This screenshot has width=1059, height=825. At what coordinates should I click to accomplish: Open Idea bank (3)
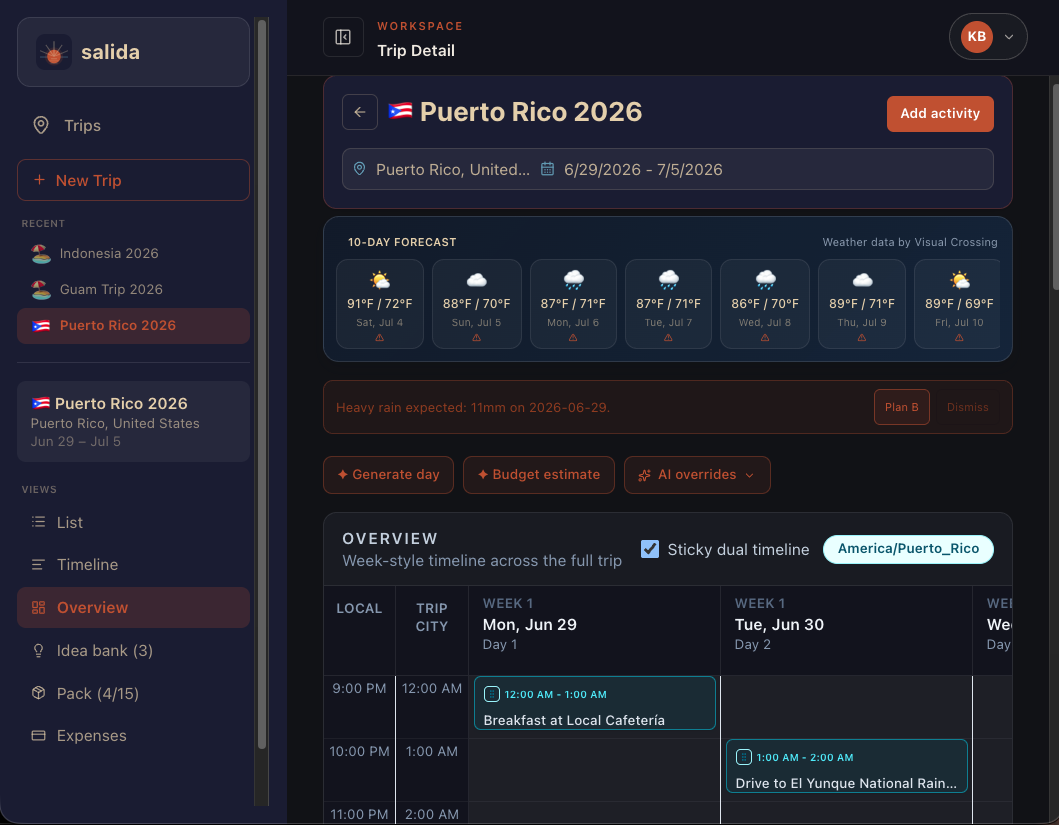click(134, 650)
